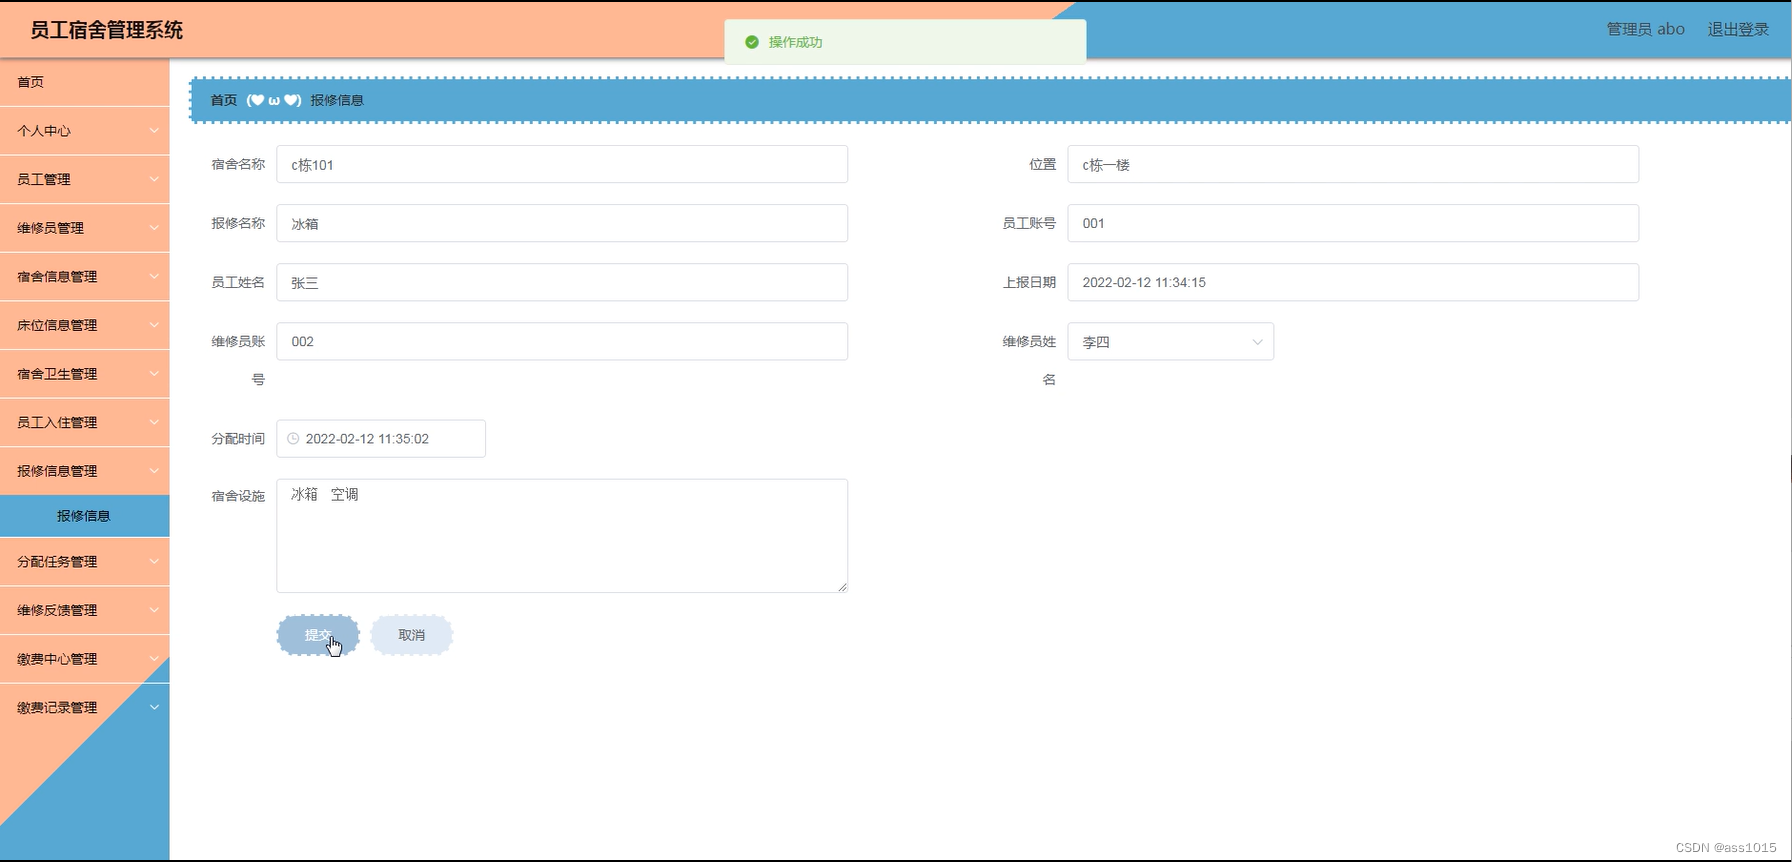
Task: Click chevron arrow beside 维修反馈管理
Action: coord(154,610)
